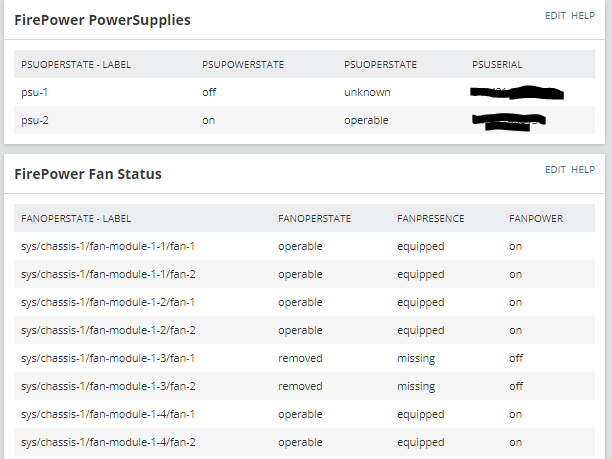
Task: Click the FANPRESENCE column header
Action: (431, 218)
